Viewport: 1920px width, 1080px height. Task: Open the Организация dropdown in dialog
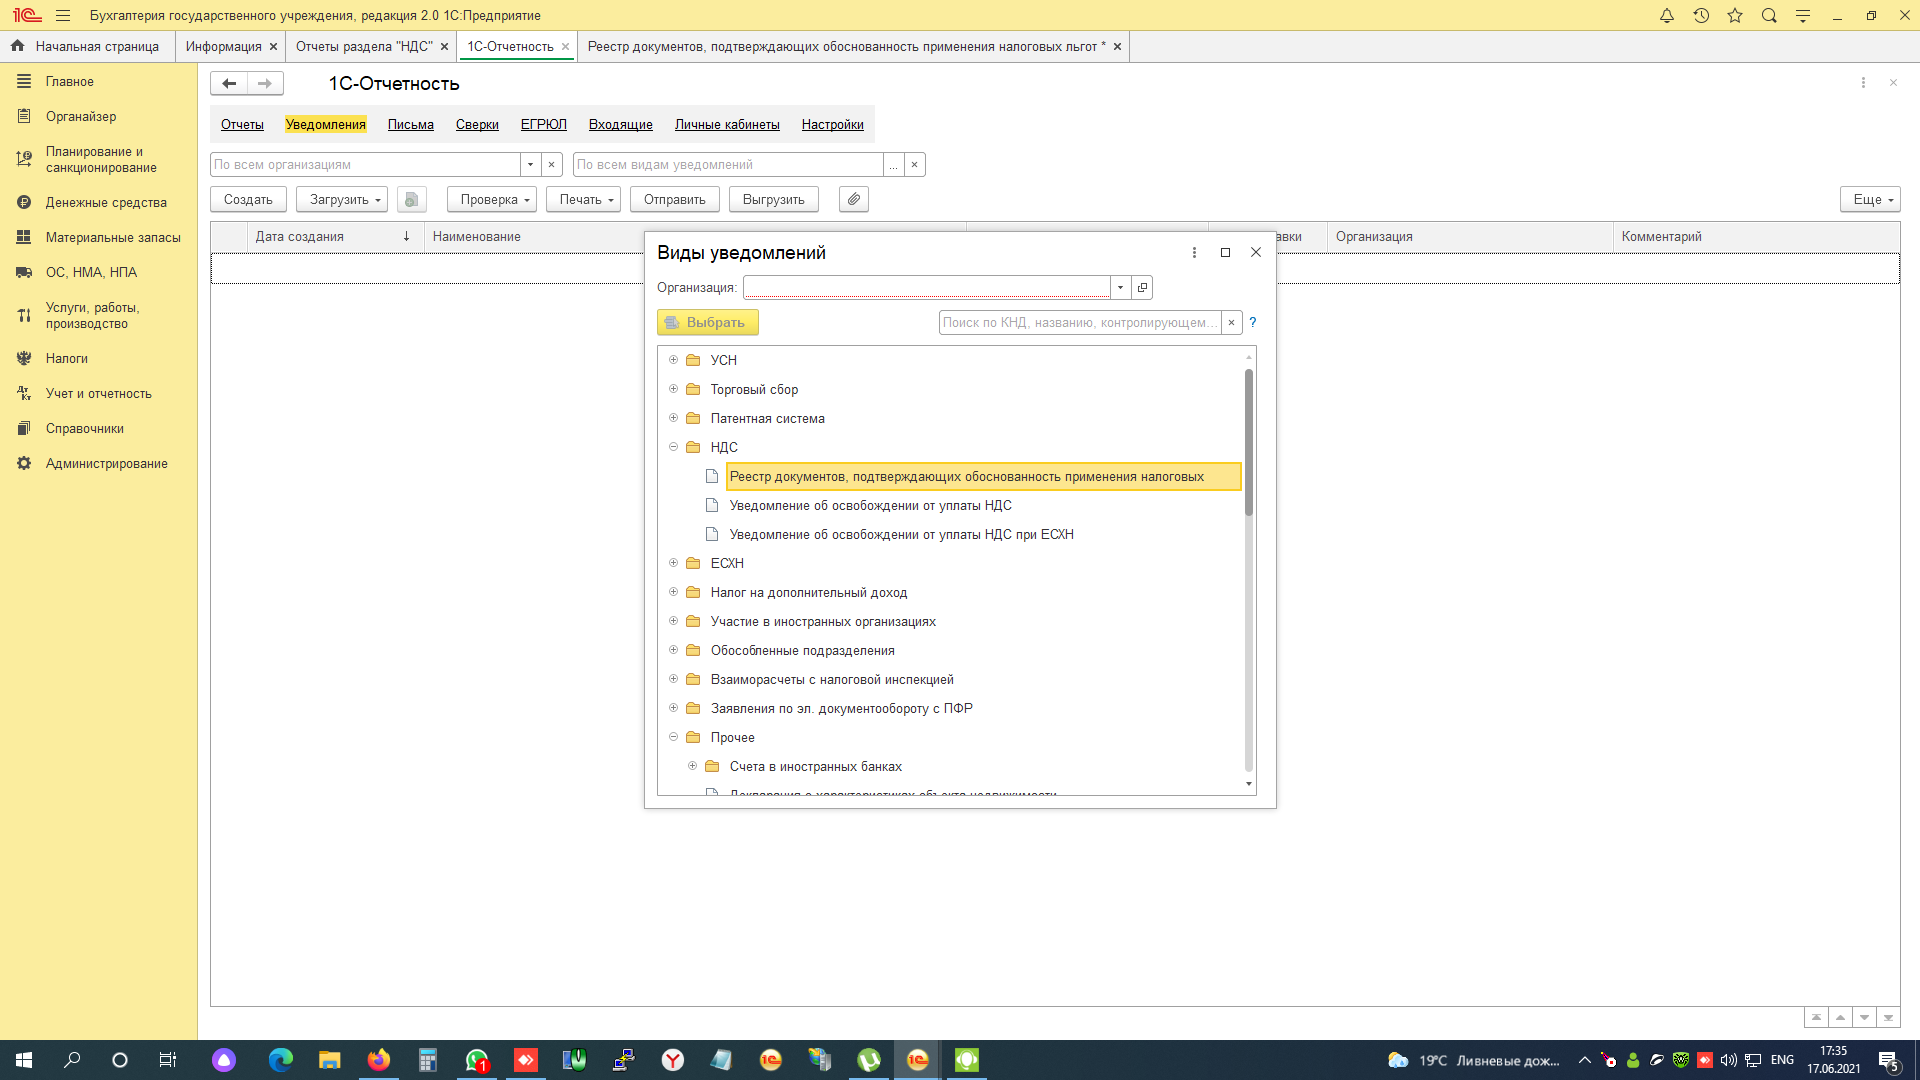click(1120, 288)
